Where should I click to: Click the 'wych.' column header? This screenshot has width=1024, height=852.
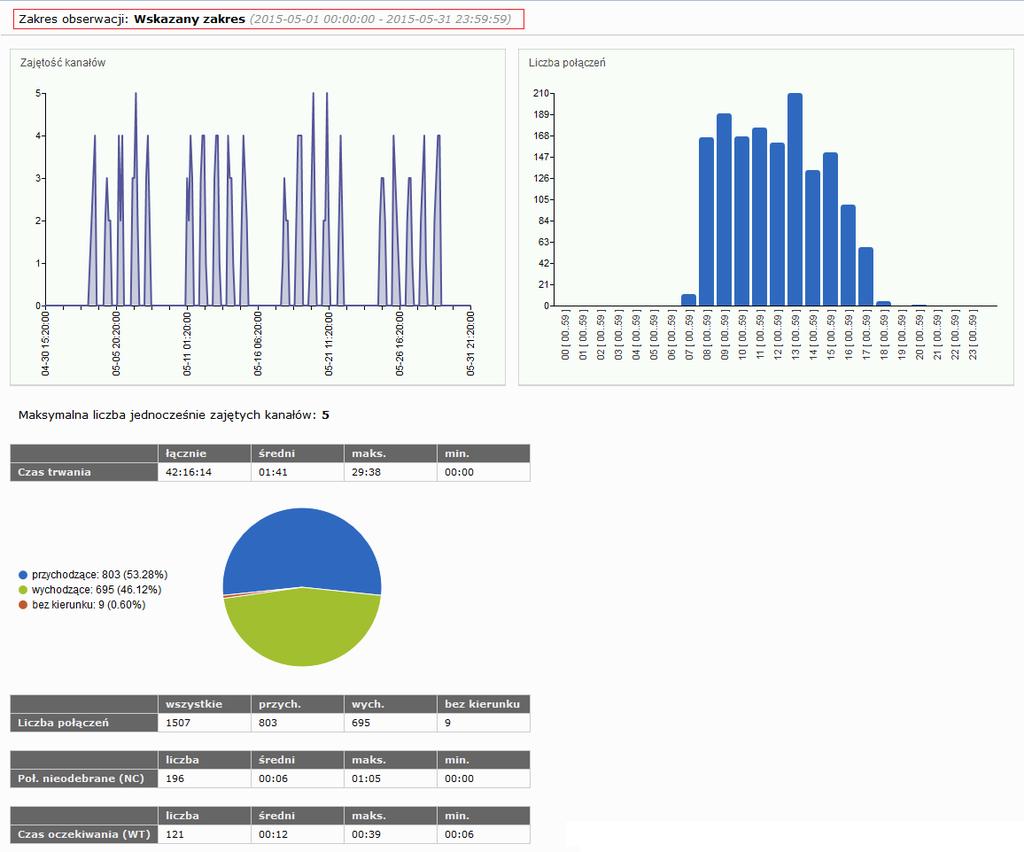click(x=391, y=704)
